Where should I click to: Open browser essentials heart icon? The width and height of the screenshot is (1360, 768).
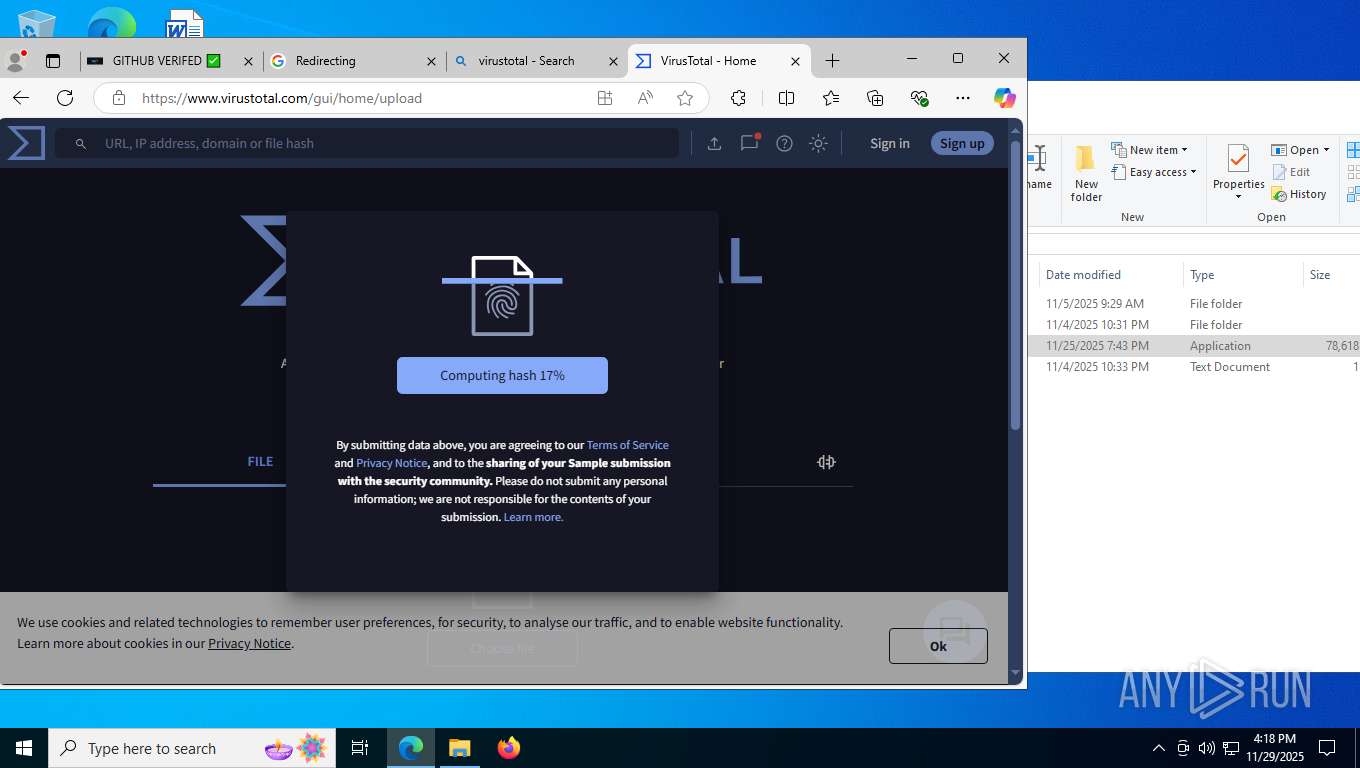[919, 98]
